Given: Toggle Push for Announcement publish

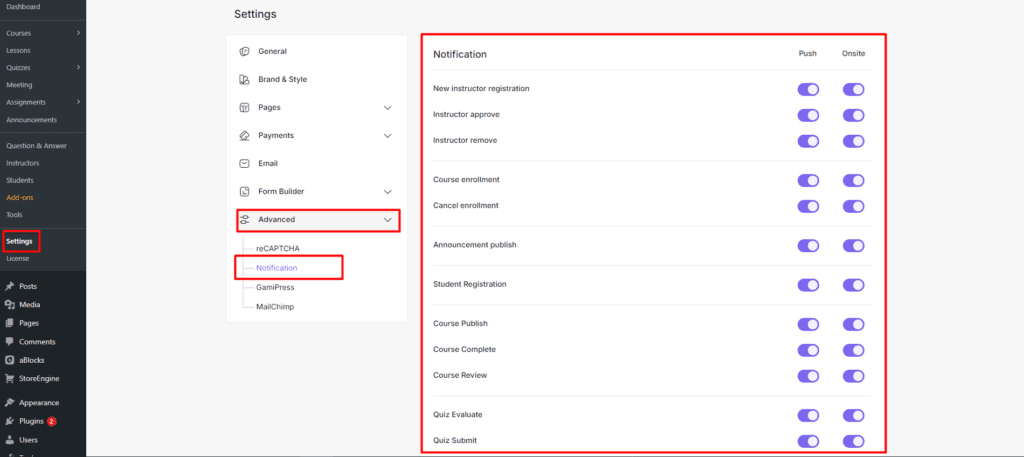Looking at the screenshot, I should tap(808, 246).
